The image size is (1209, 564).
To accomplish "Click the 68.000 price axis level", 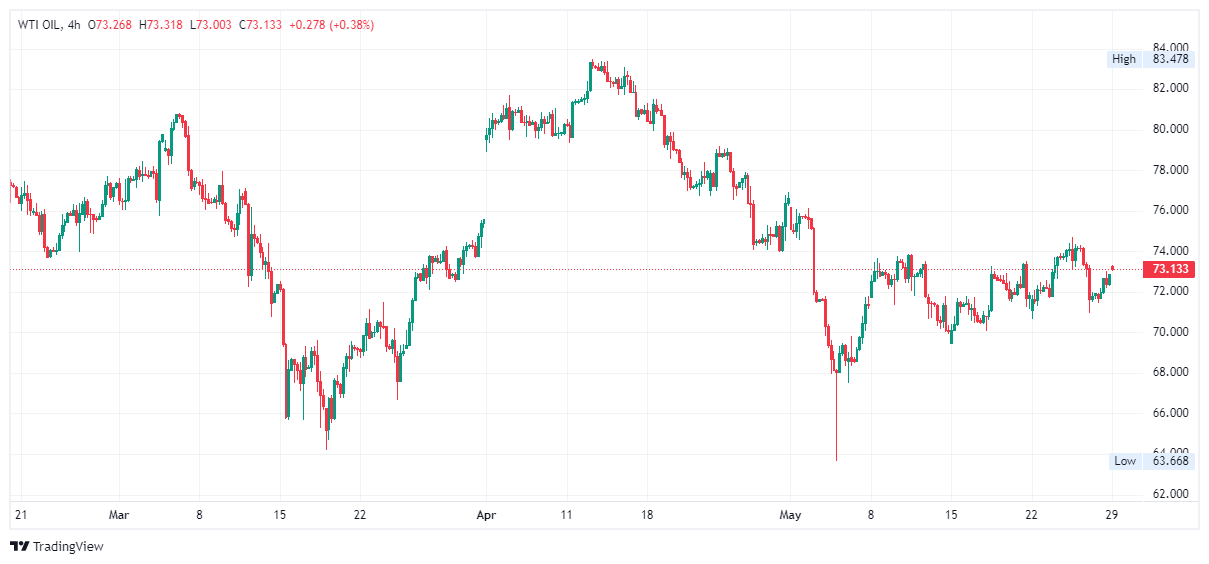I will pos(1170,372).
